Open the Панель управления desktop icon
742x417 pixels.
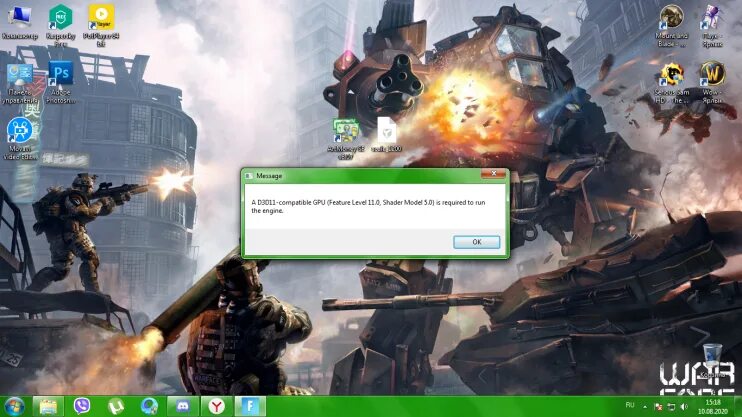tap(19, 83)
